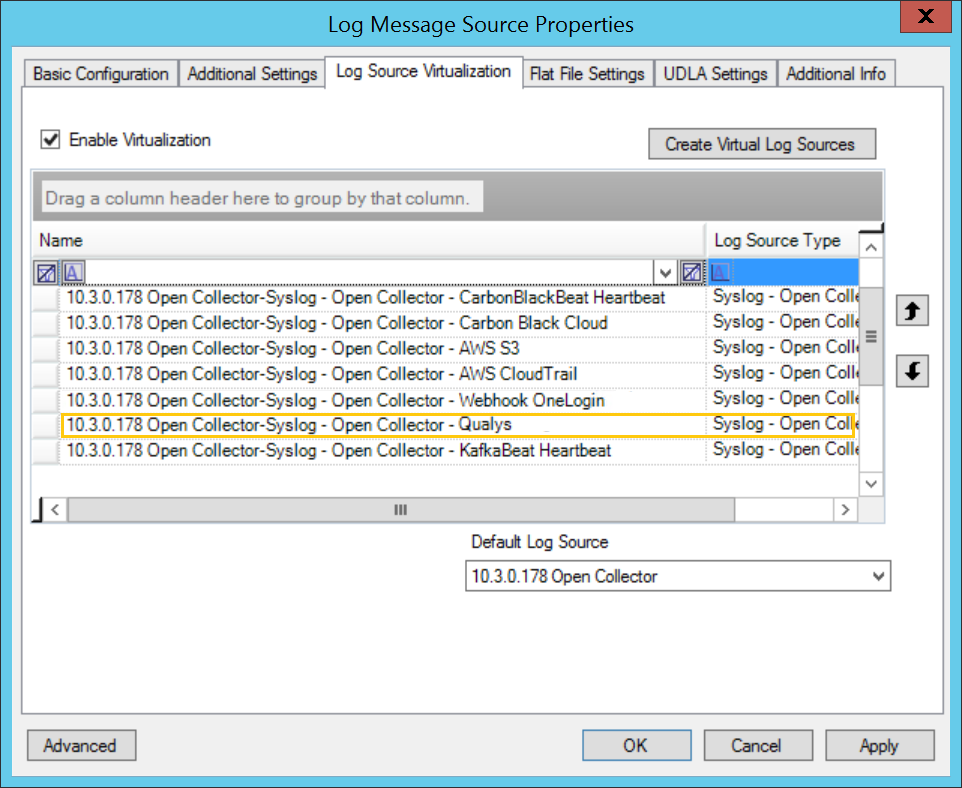Uncheck the Enable Virtualization checkbox

tap(51, 140)
